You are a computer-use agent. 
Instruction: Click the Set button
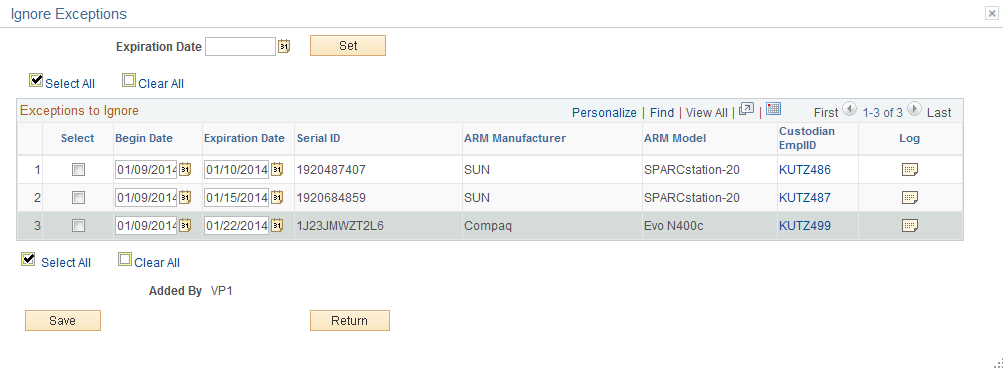point(348,45)
